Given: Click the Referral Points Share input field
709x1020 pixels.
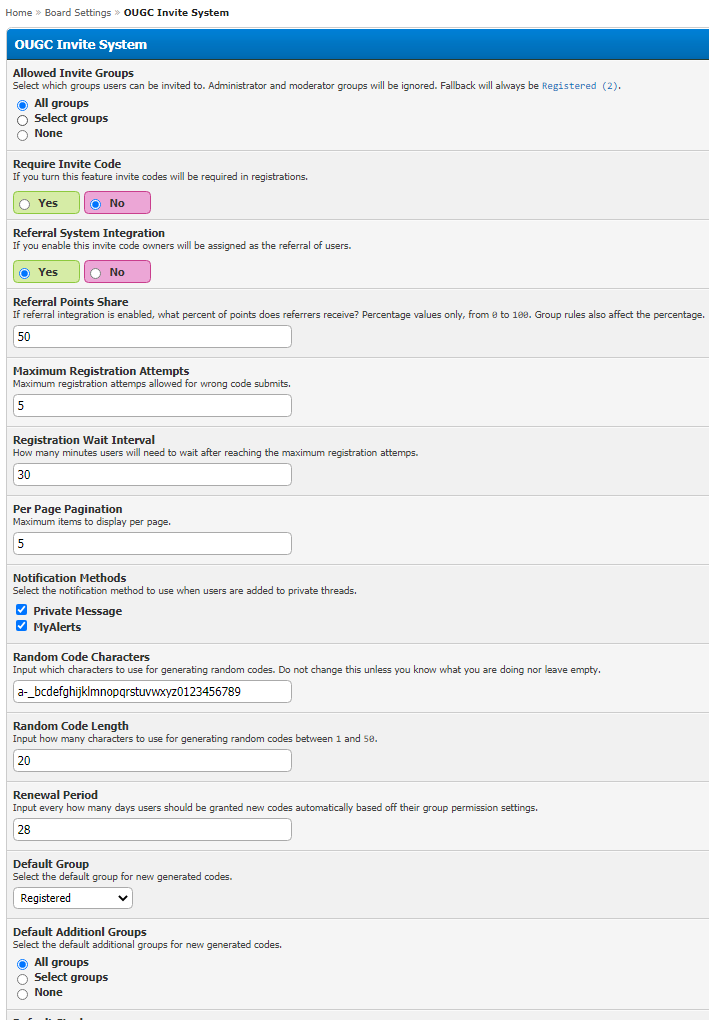Looking at the screenshot, I should coord(152,336).
